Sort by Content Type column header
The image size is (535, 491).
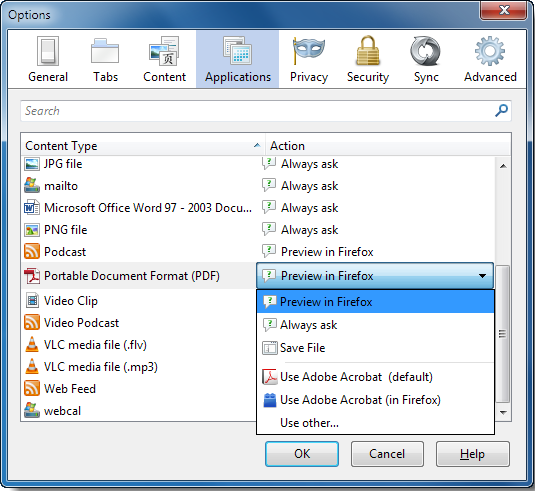pos(143,146)
